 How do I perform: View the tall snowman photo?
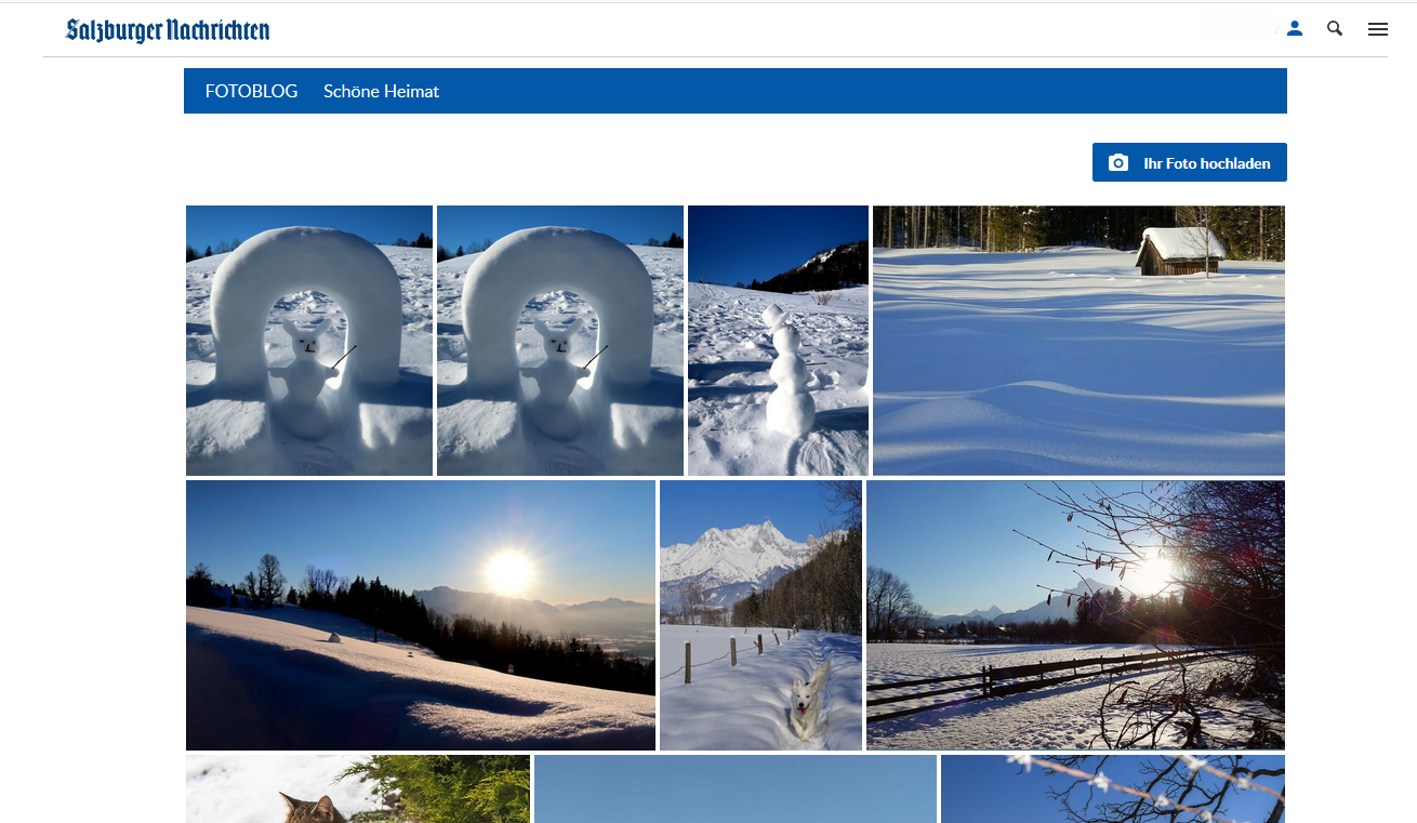pyautogui.click(x=778, y=340)
